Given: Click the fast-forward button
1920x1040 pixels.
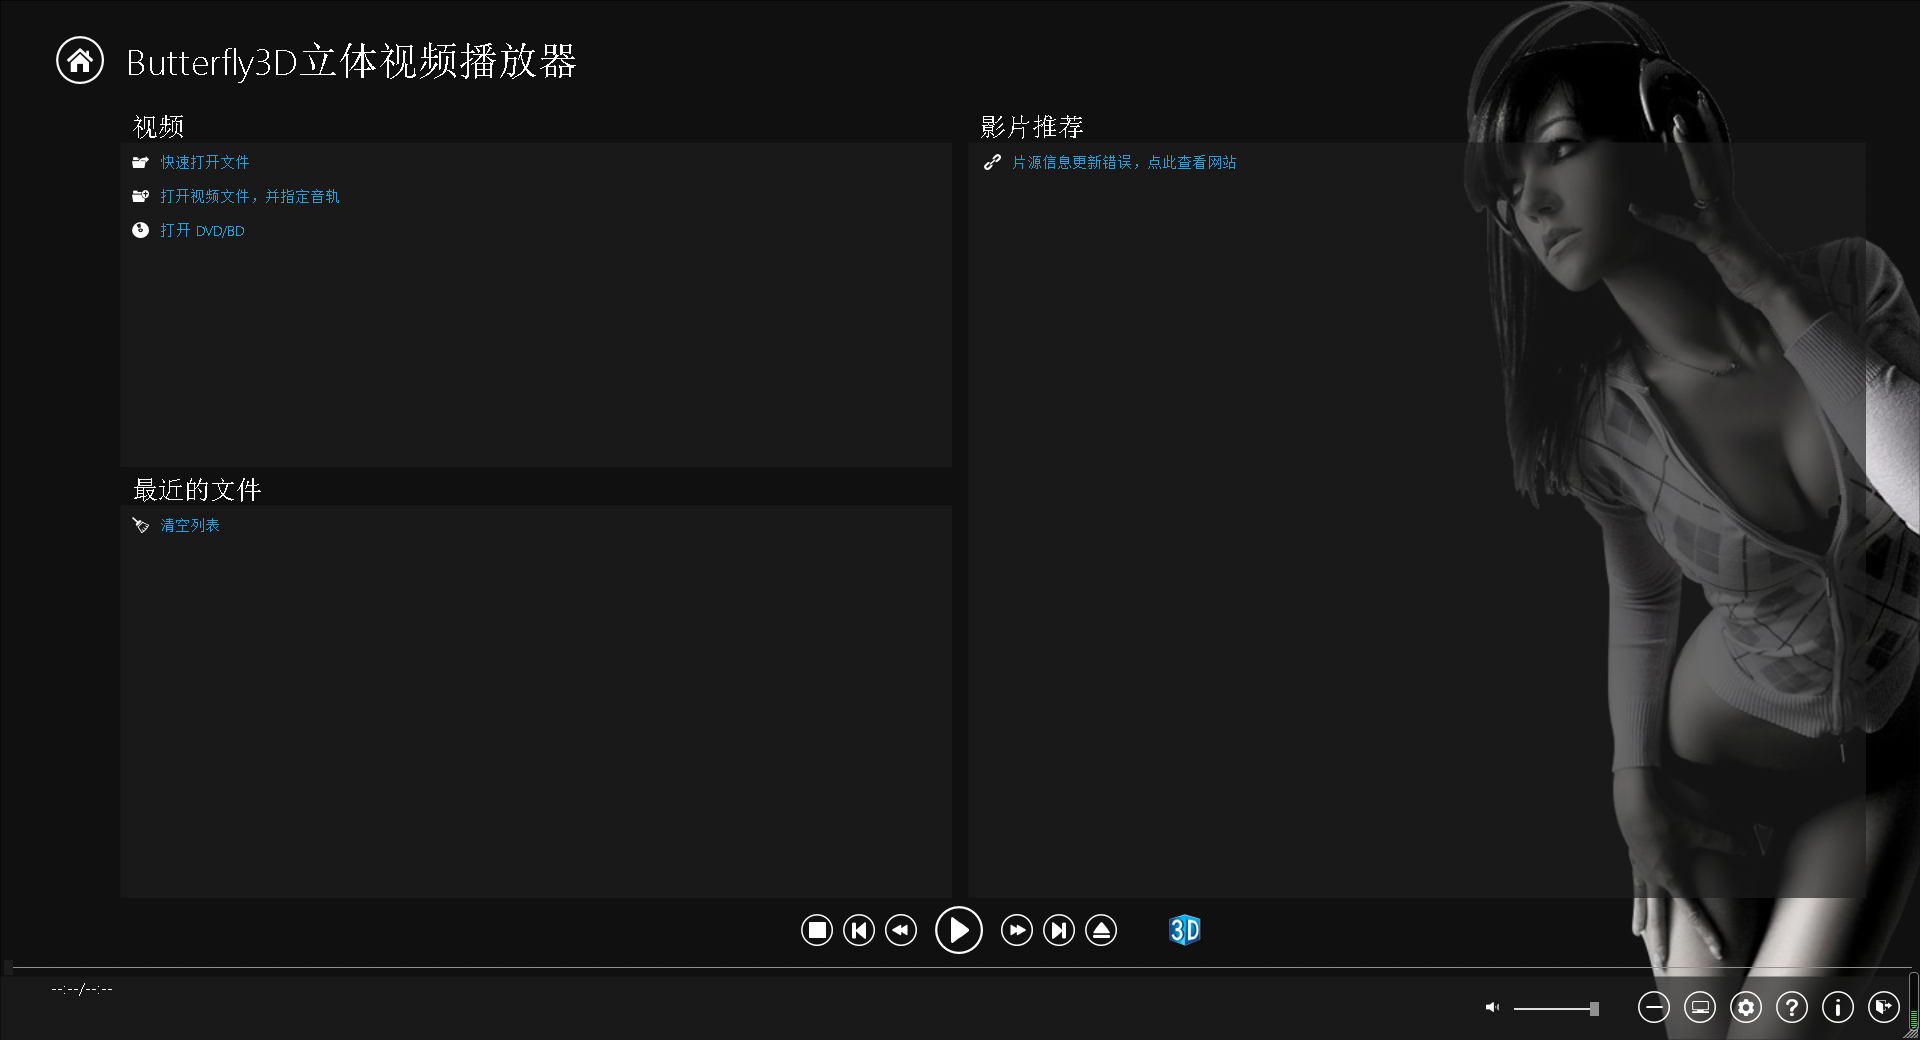Looking at the screenshot, I should coord(1017,931).
